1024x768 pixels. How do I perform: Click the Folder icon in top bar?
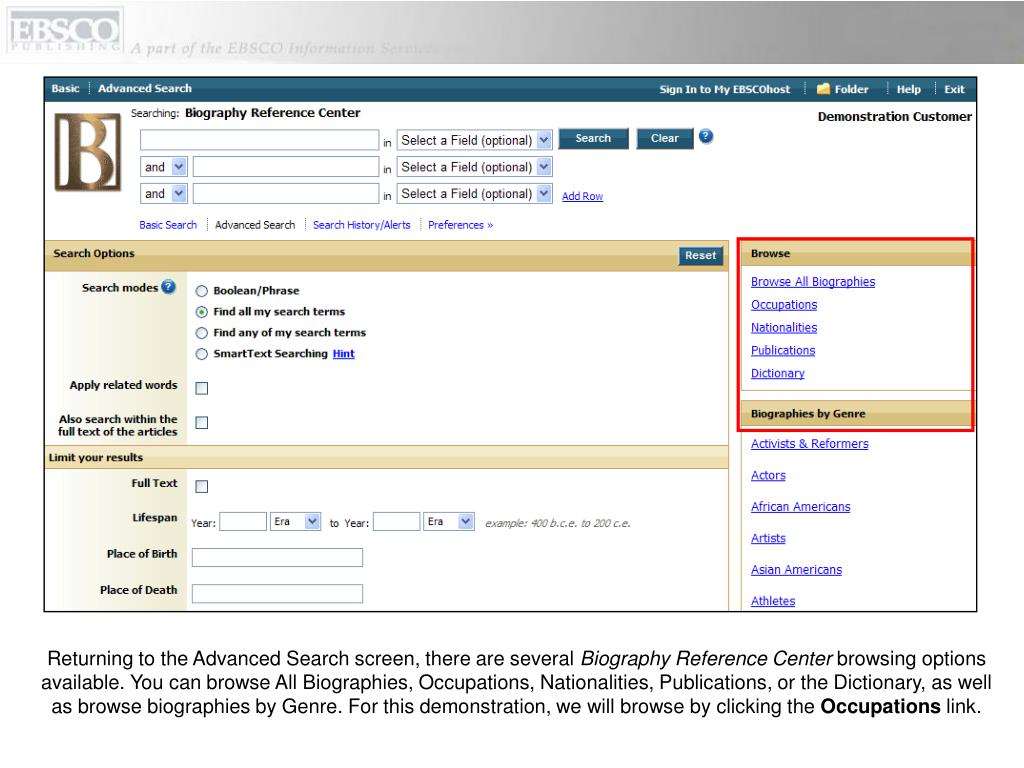[x=824, y=89]
